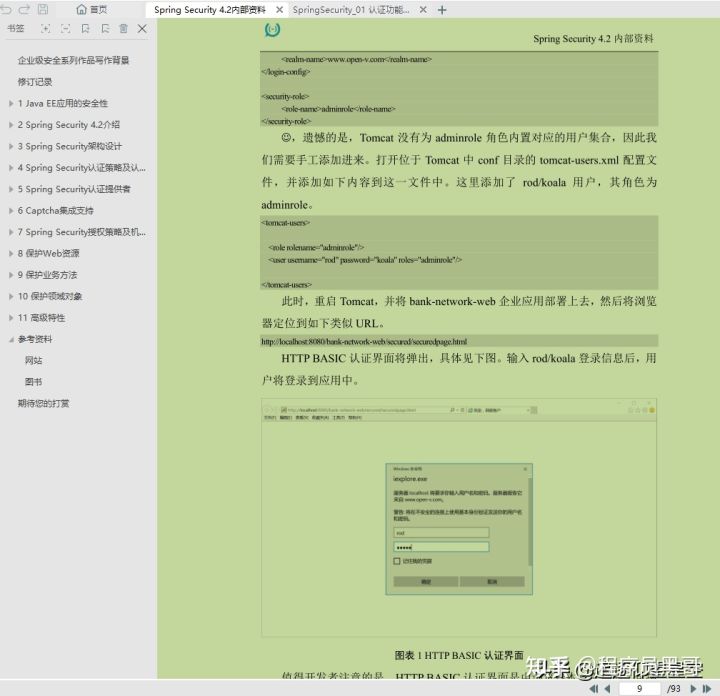Click the undo arrow icon

click(x=6, y=9)
